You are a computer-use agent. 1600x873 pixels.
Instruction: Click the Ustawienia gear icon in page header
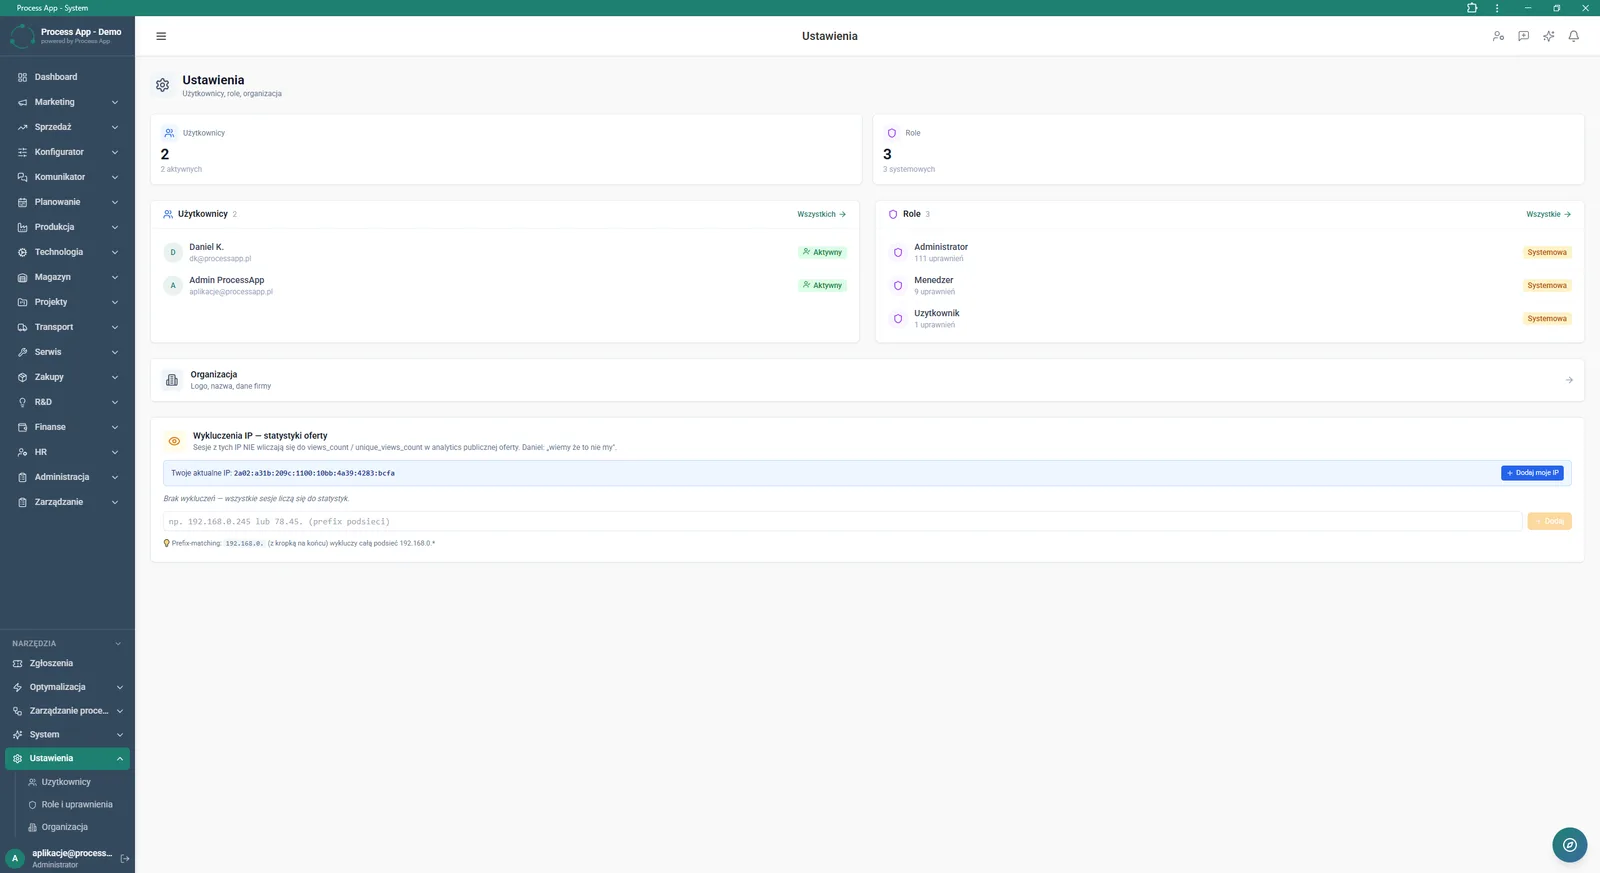(162, 85)
